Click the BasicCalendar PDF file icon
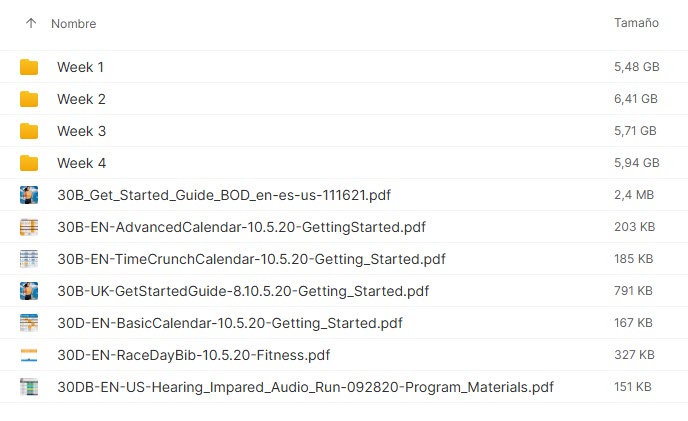688x421 pixels. [x=29, y=323]
